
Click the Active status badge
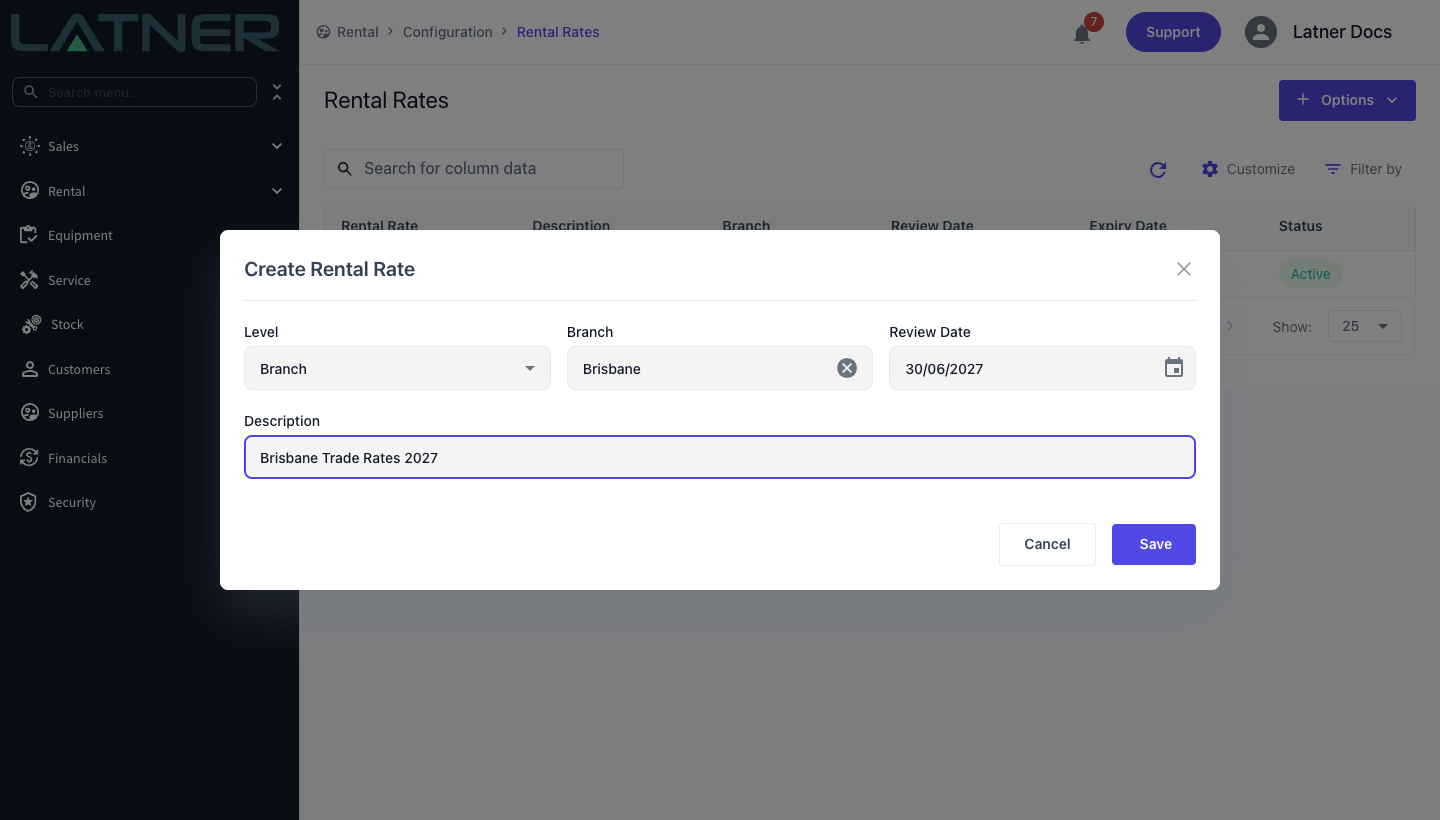point(1310,274)
